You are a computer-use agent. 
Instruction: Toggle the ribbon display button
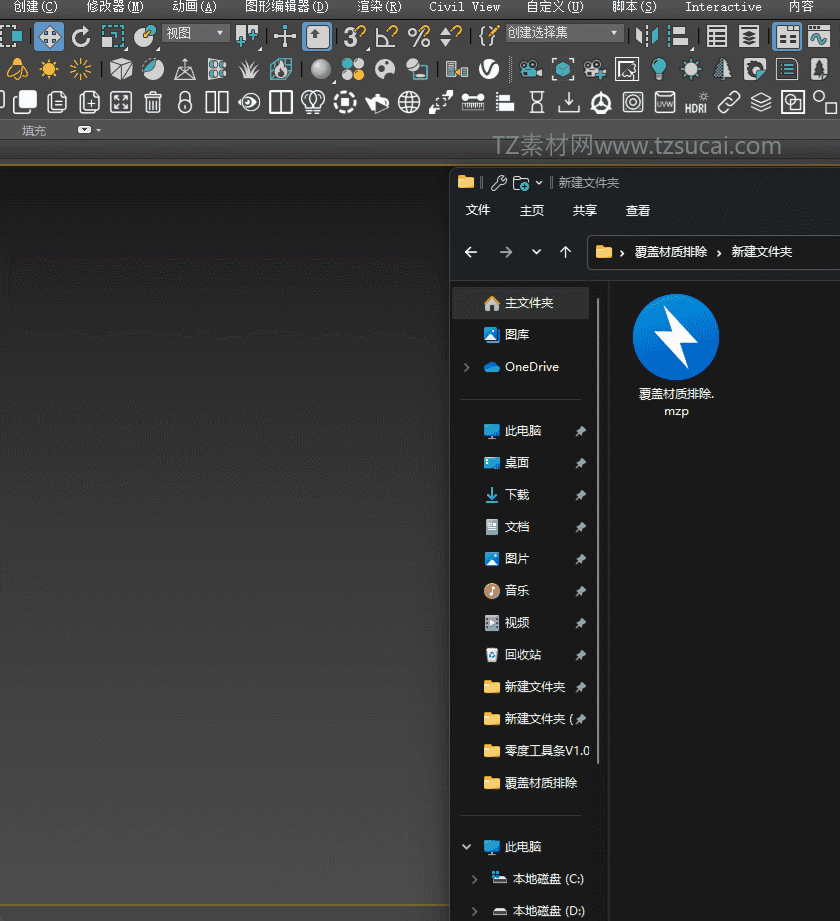[788, 37]
